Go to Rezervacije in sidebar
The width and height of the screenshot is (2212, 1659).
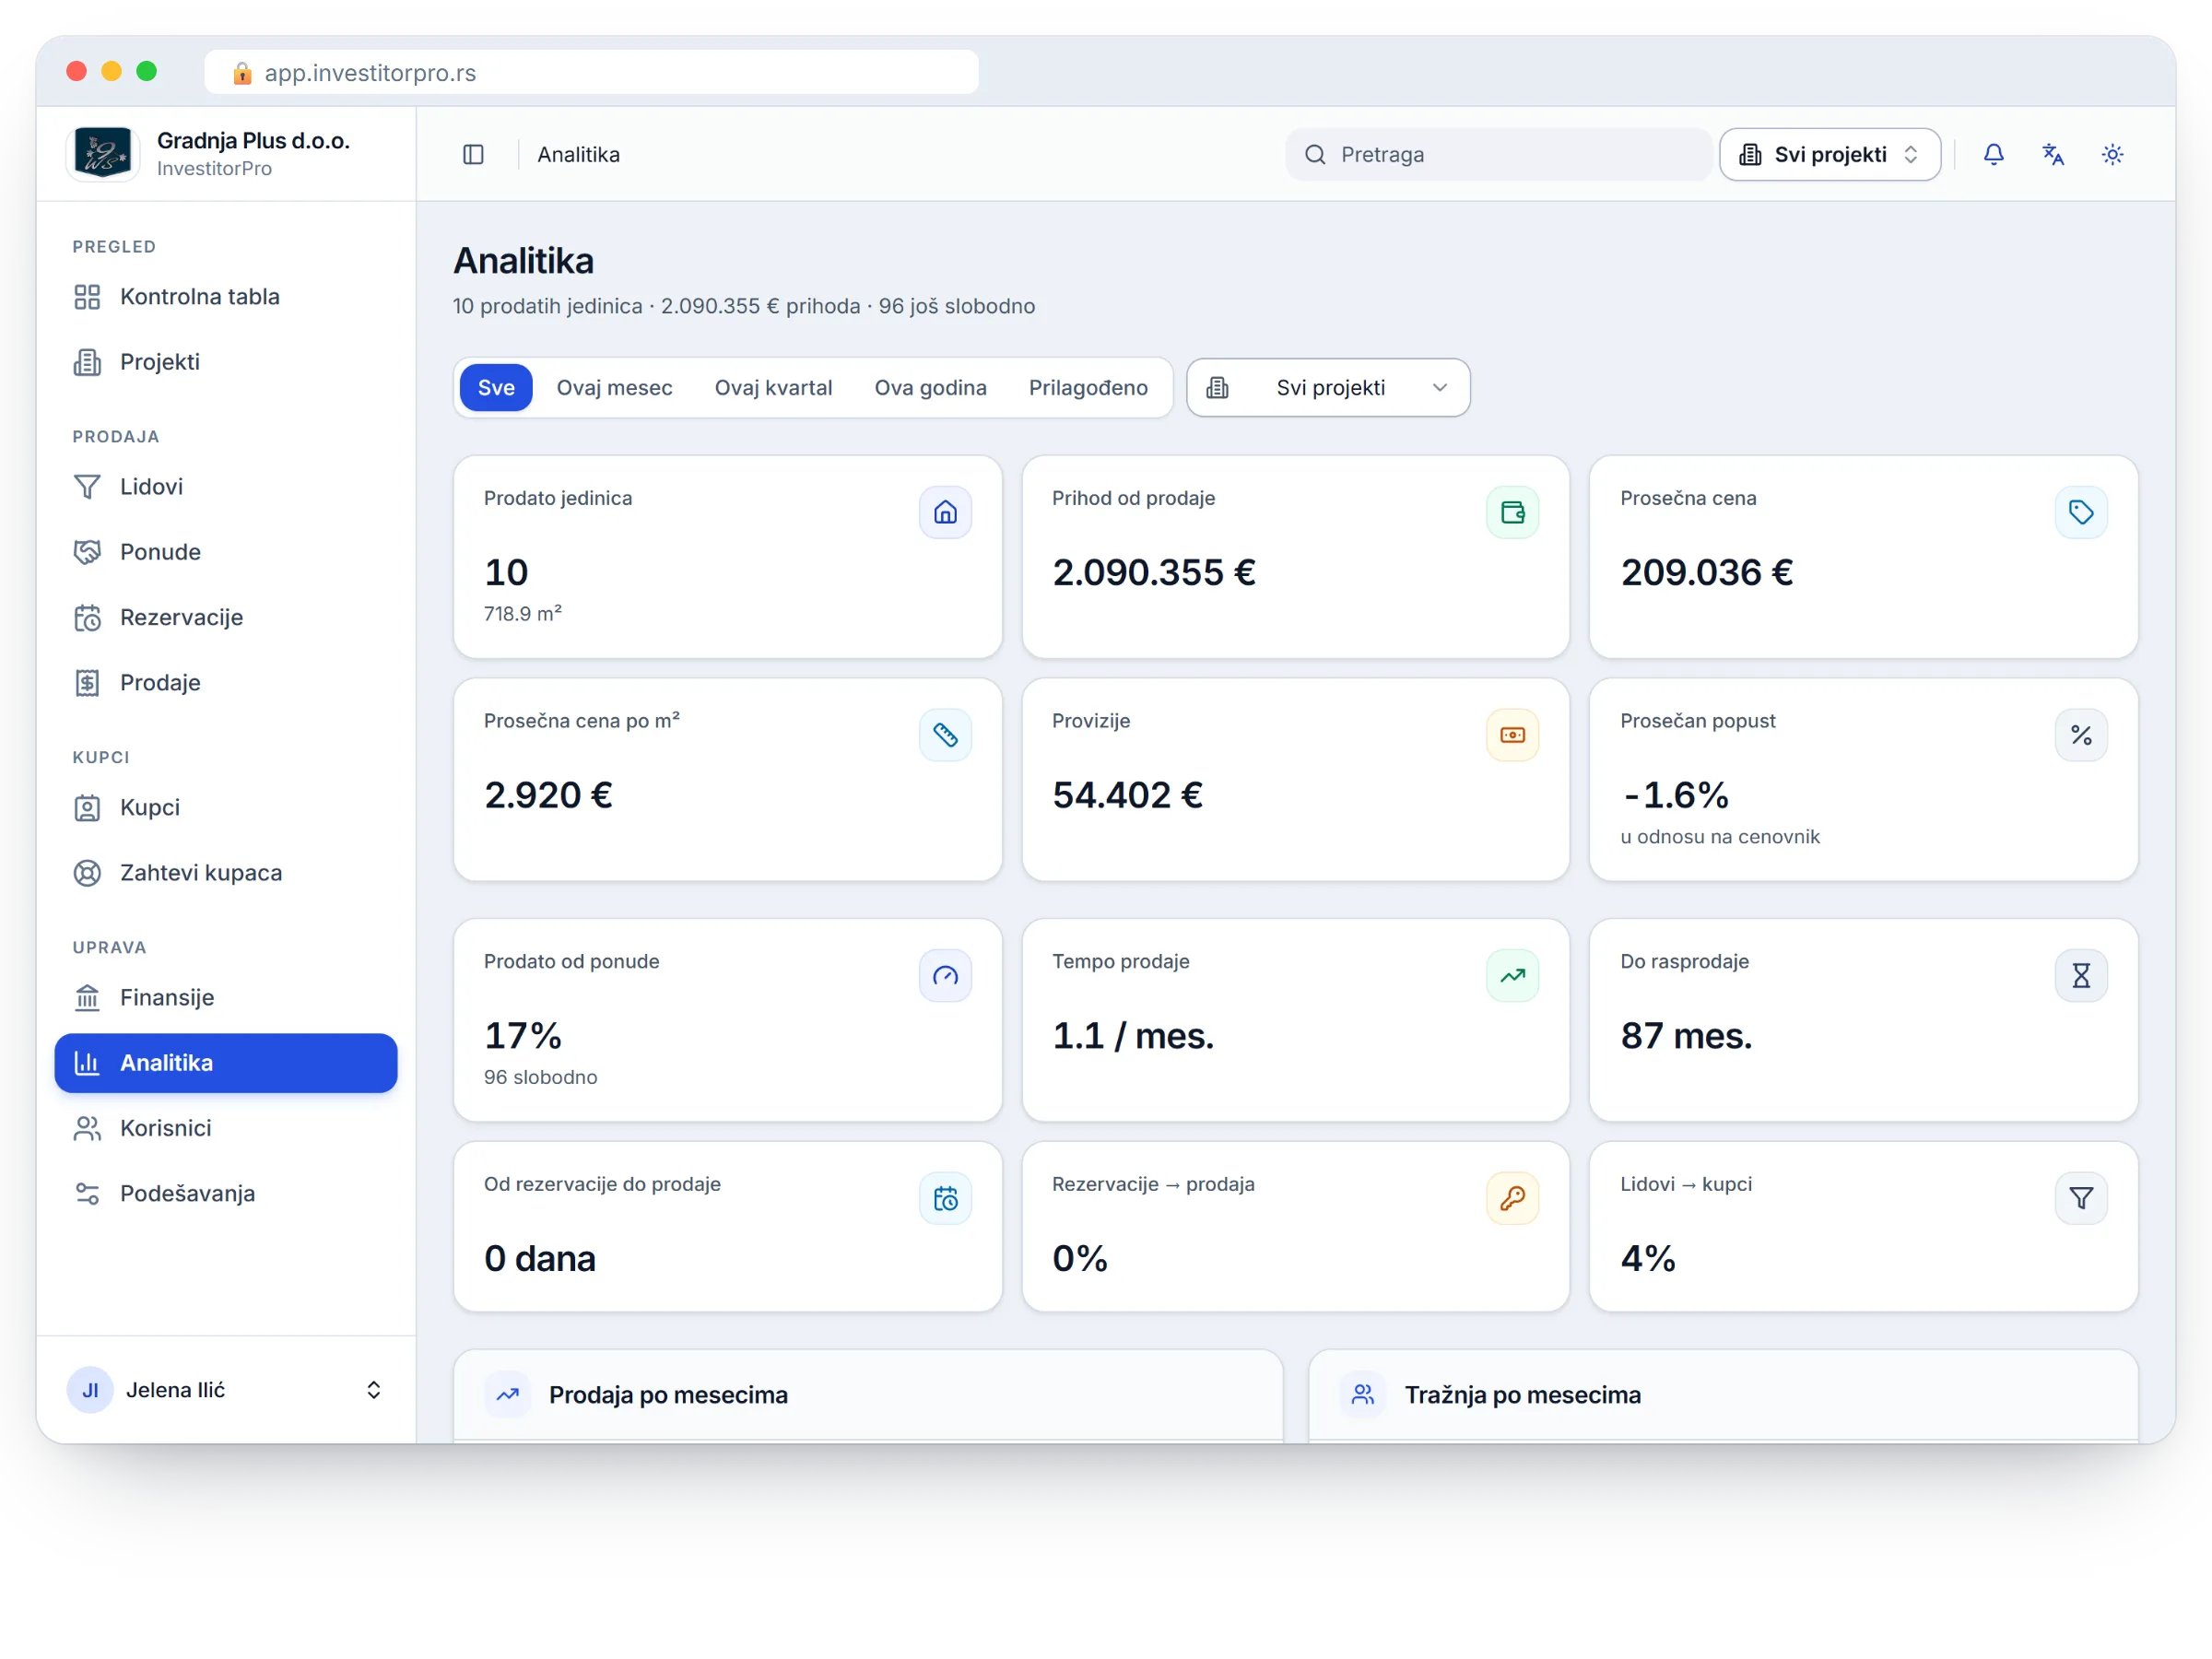click(225, 617)
